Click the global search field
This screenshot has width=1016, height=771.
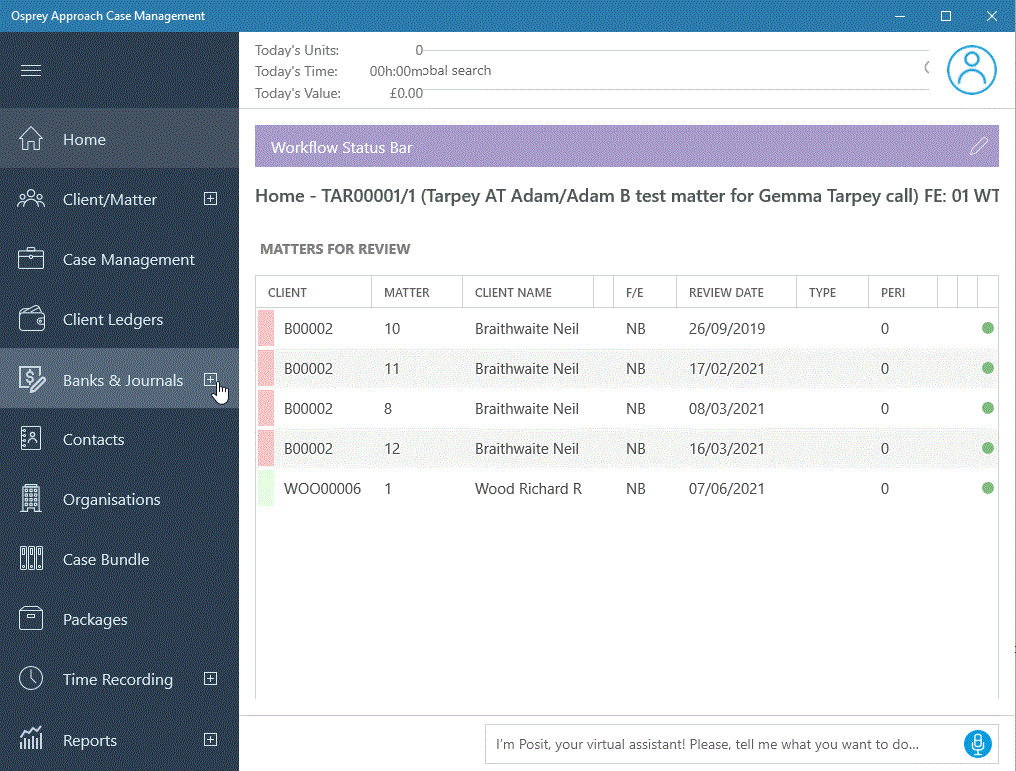point(674,70)
